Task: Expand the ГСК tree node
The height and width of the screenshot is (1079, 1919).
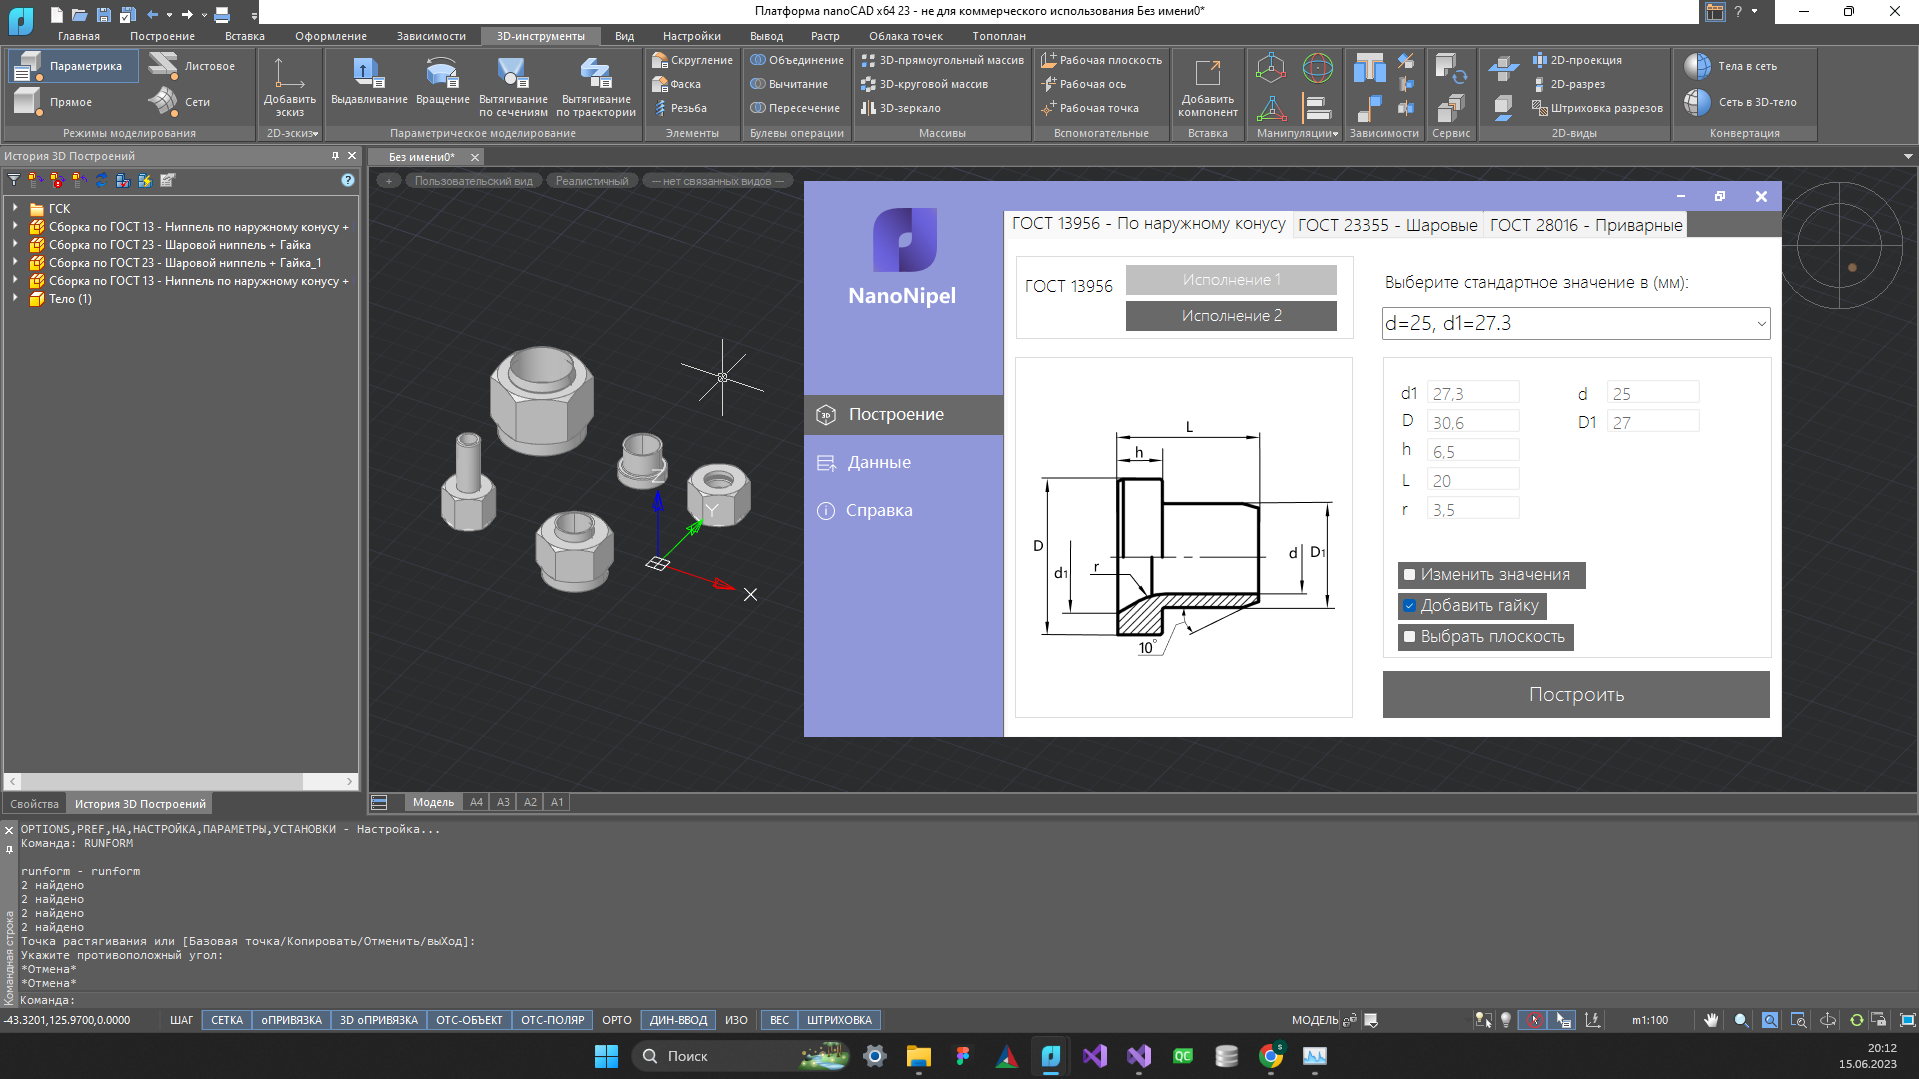Action: coord(15,209)
